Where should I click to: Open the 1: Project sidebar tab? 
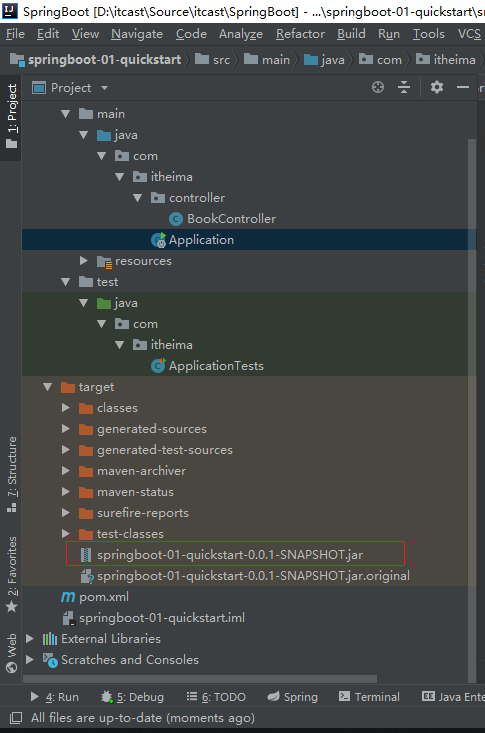point(12,116)
